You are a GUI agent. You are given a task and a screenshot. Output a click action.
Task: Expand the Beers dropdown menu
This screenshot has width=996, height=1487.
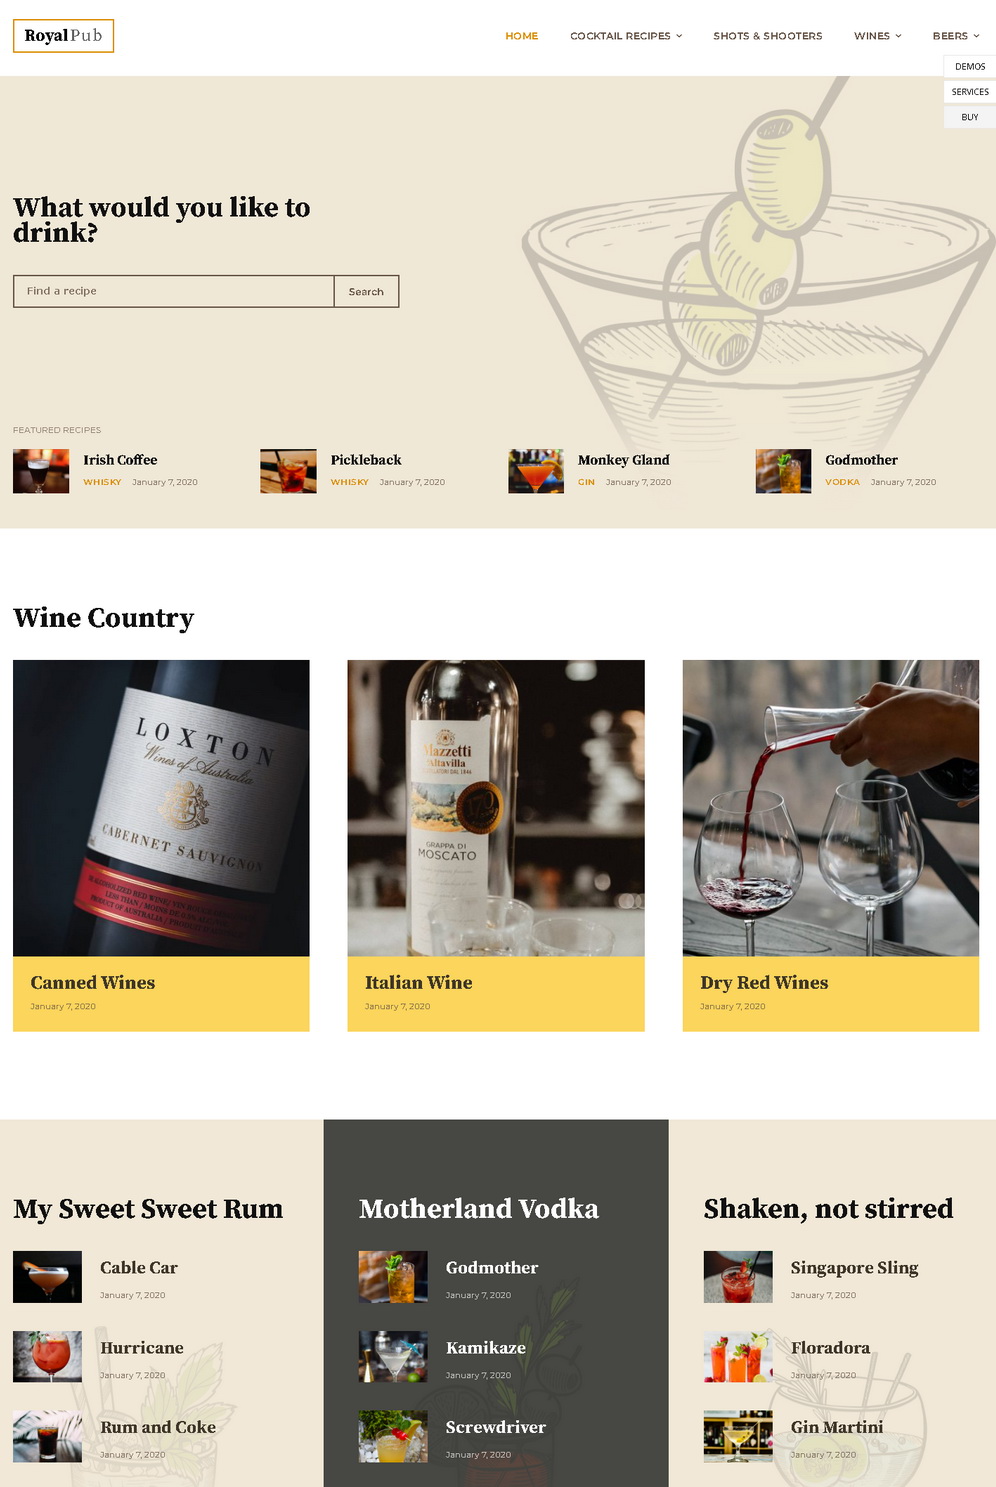pos(956,36)
